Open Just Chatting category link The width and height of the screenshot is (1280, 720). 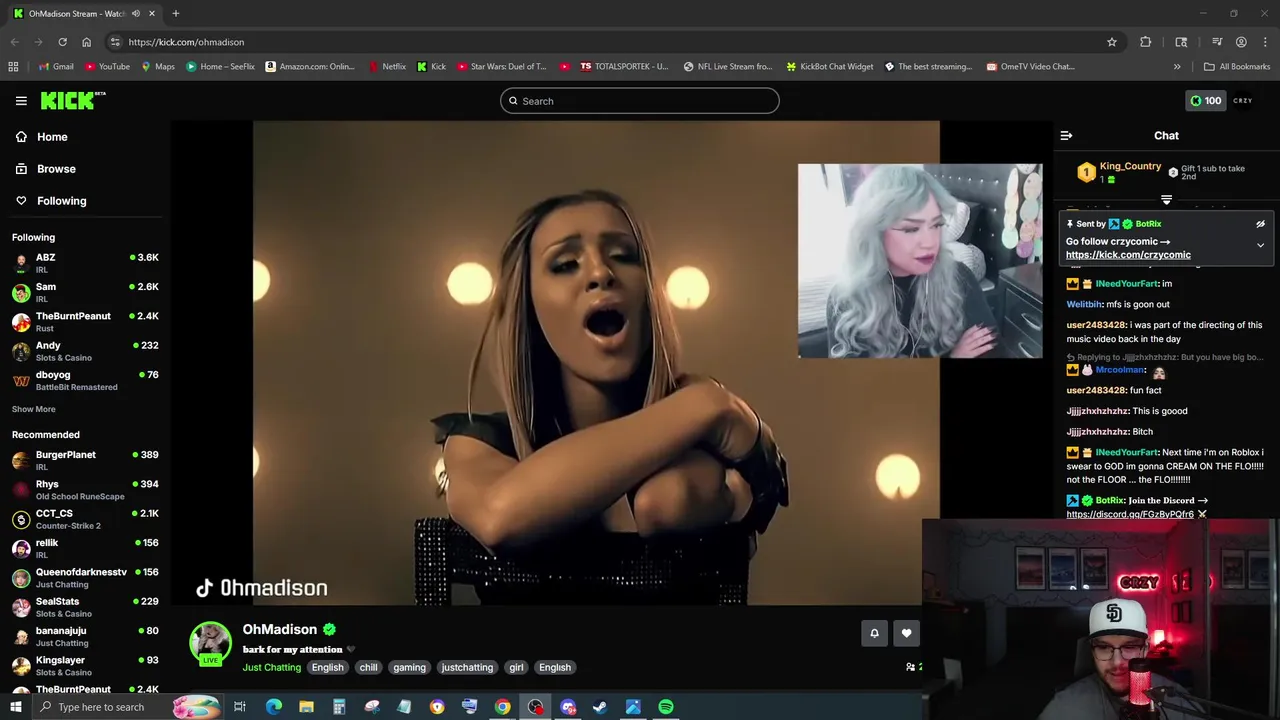[x=271, y=667]
